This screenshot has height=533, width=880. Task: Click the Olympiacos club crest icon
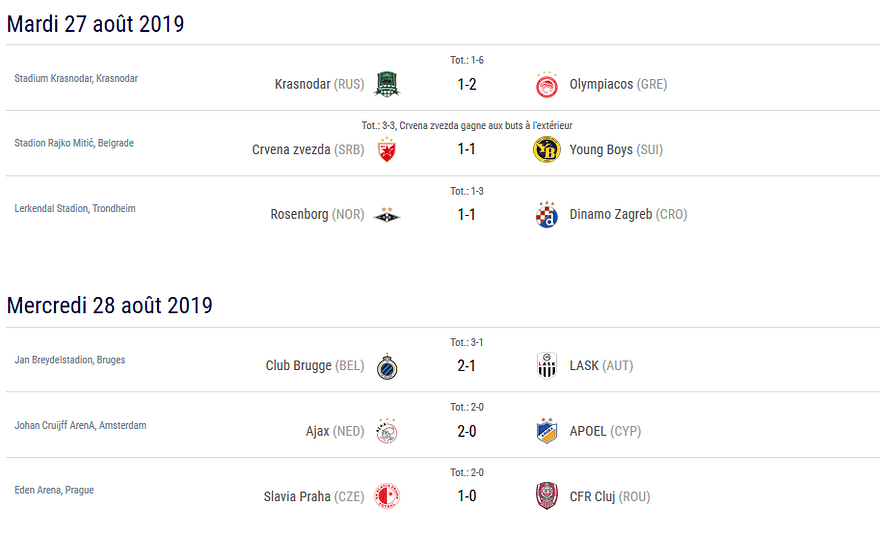[546, 84]
